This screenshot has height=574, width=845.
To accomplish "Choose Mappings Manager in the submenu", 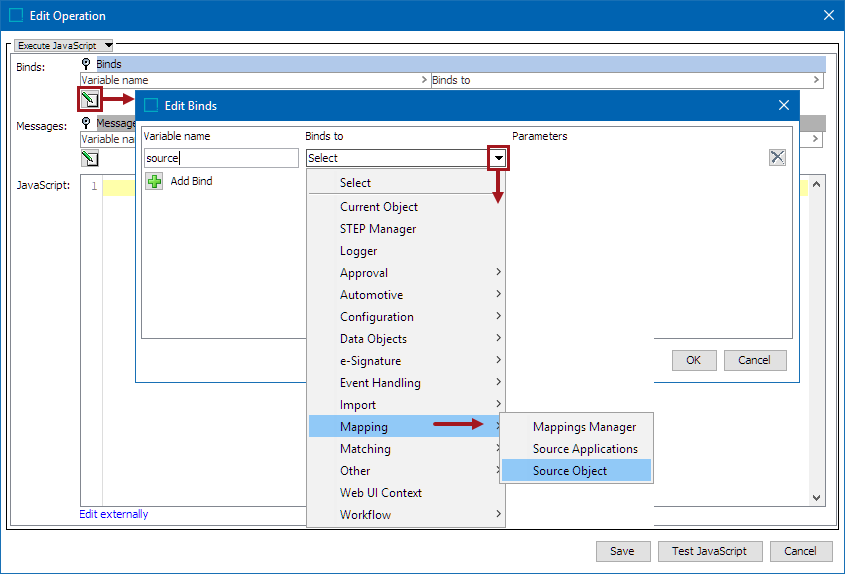I will click(585, 427).
